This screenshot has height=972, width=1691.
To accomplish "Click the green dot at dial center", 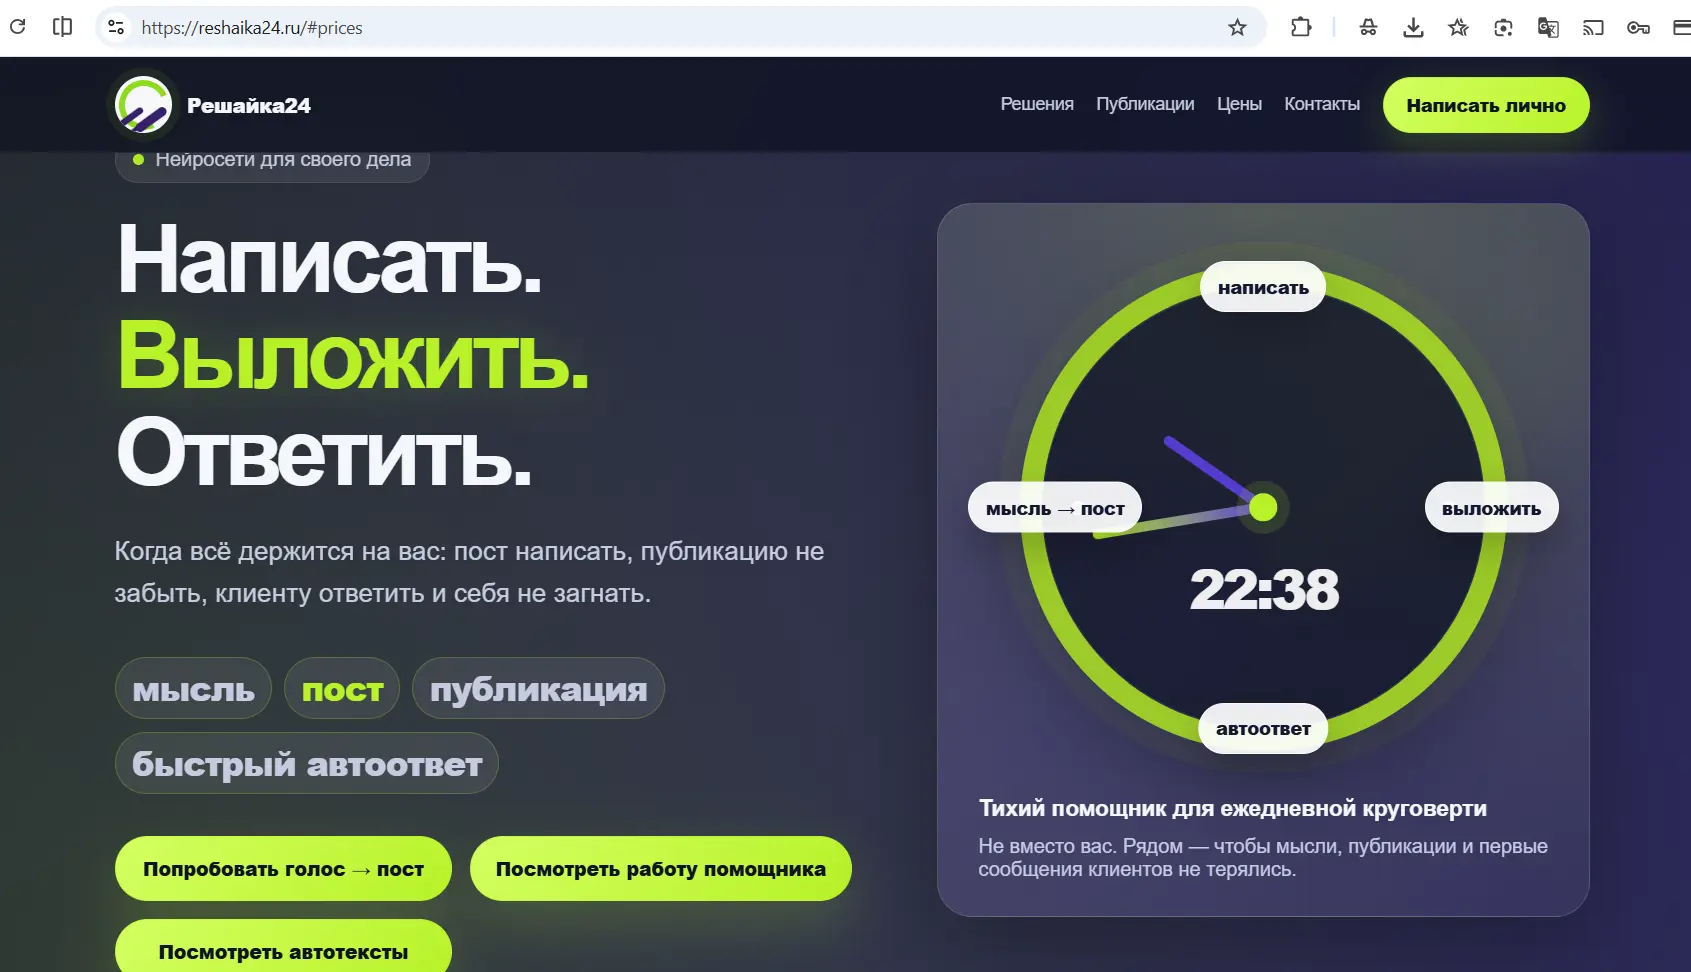I will [1263, 507].
